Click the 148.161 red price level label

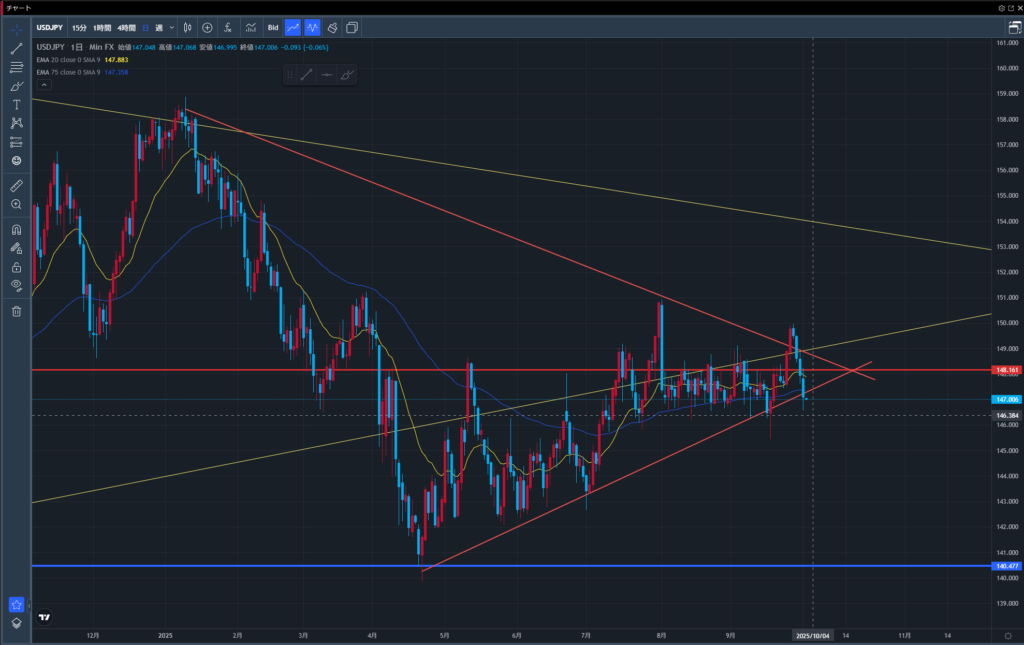[1006, 370]
